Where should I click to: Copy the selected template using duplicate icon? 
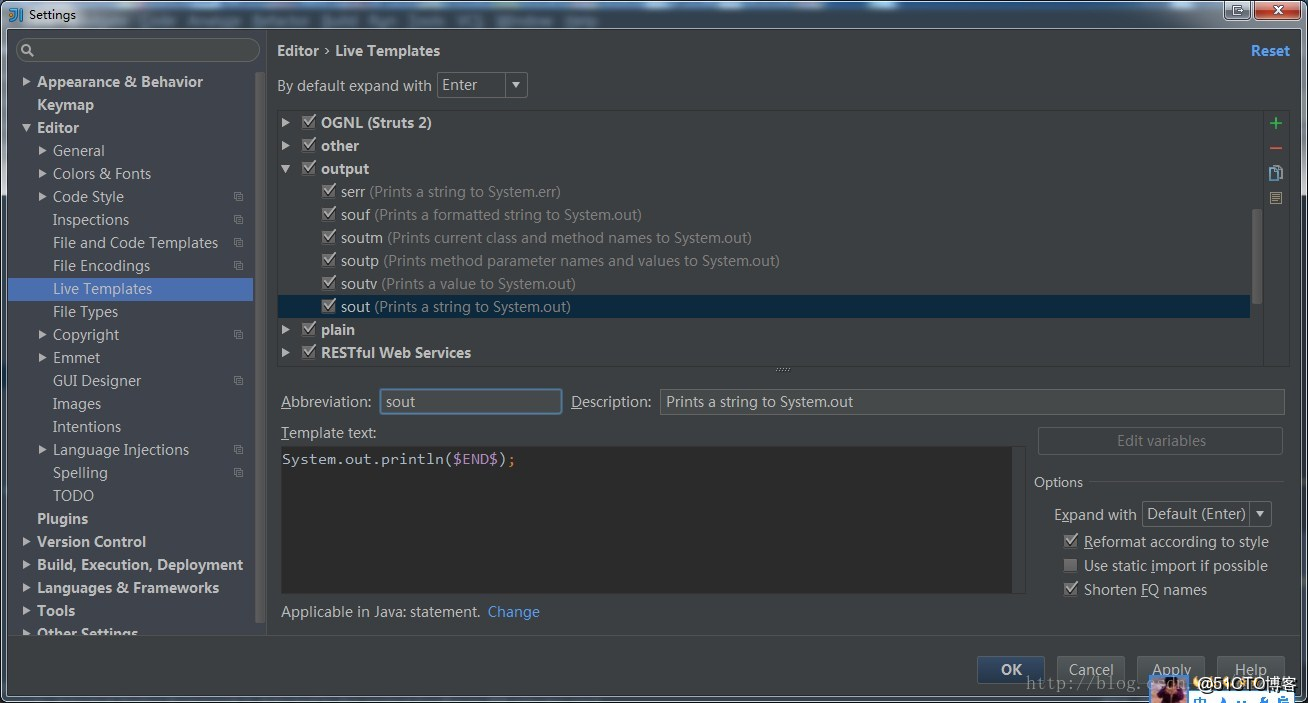pos(1275,173)
